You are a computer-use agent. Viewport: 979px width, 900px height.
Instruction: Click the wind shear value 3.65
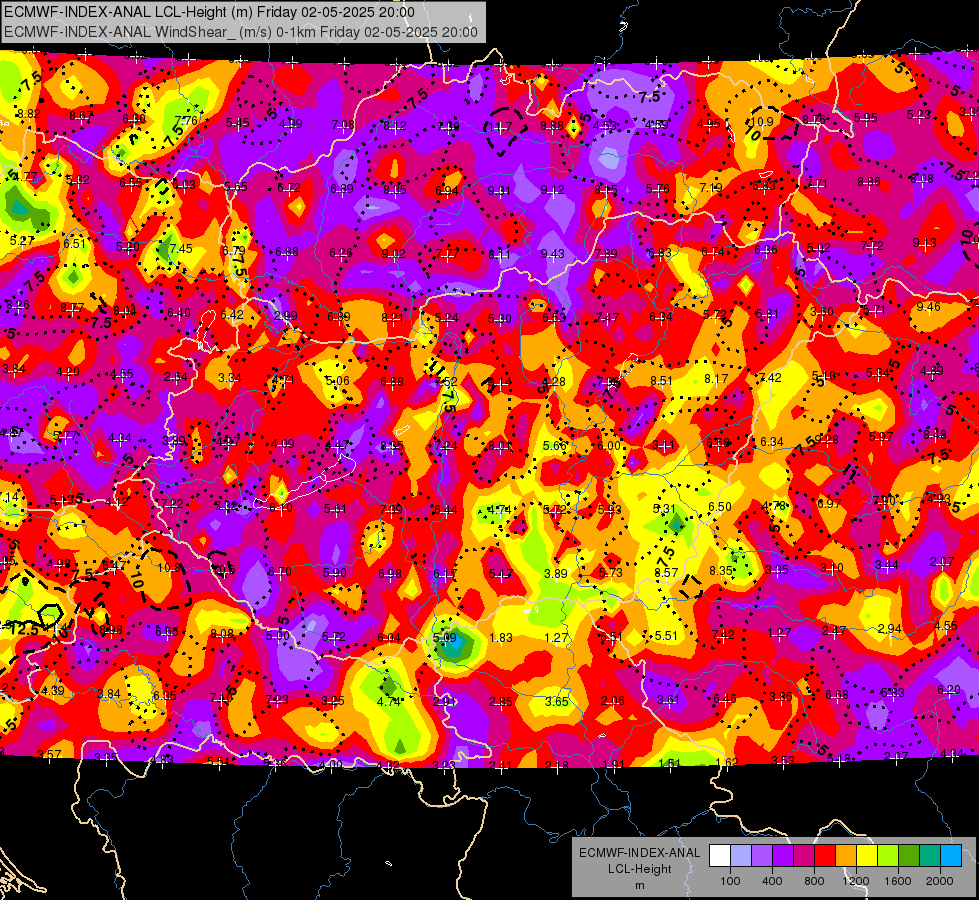click(x=556, y=701)
